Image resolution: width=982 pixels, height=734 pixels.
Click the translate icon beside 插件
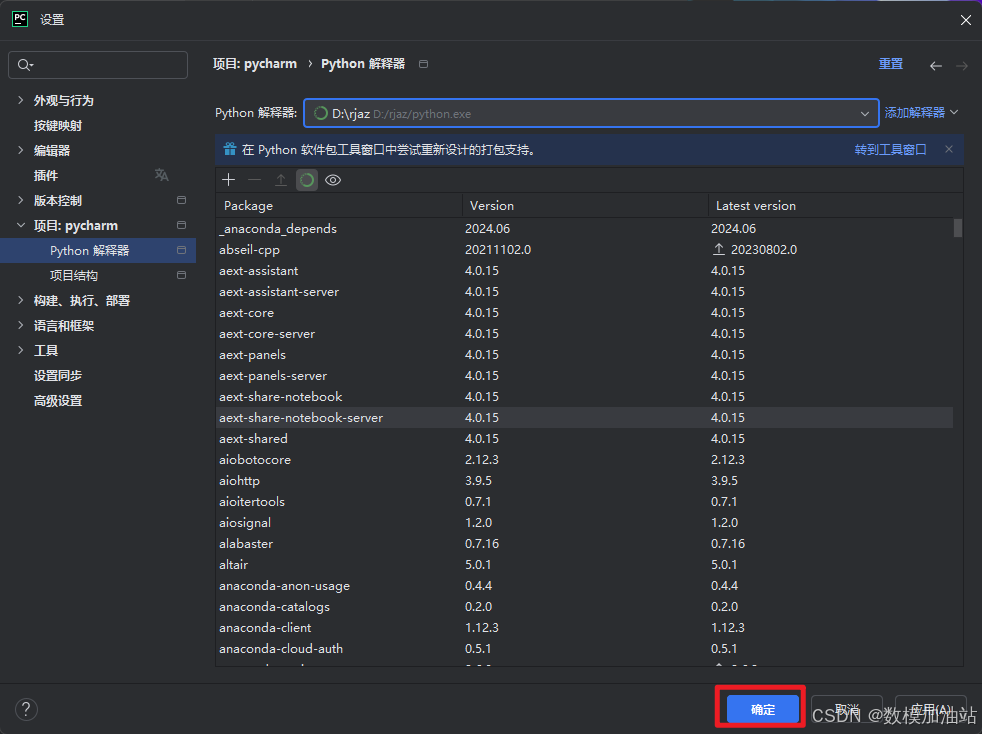coord(162,175)
